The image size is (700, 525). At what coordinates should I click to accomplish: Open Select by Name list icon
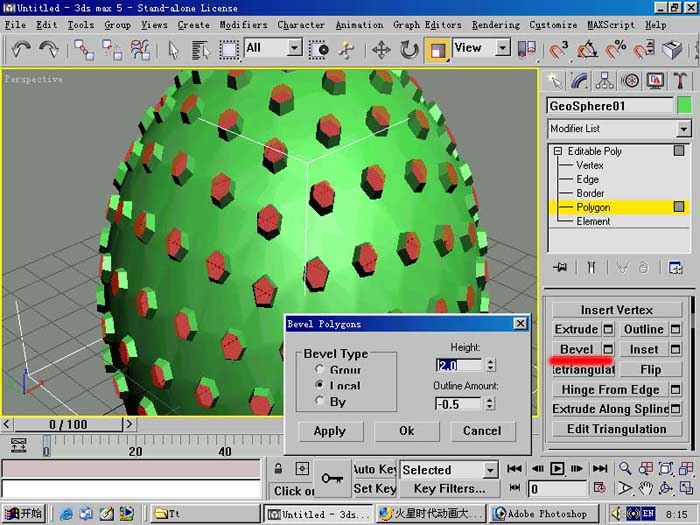(200, 50)
